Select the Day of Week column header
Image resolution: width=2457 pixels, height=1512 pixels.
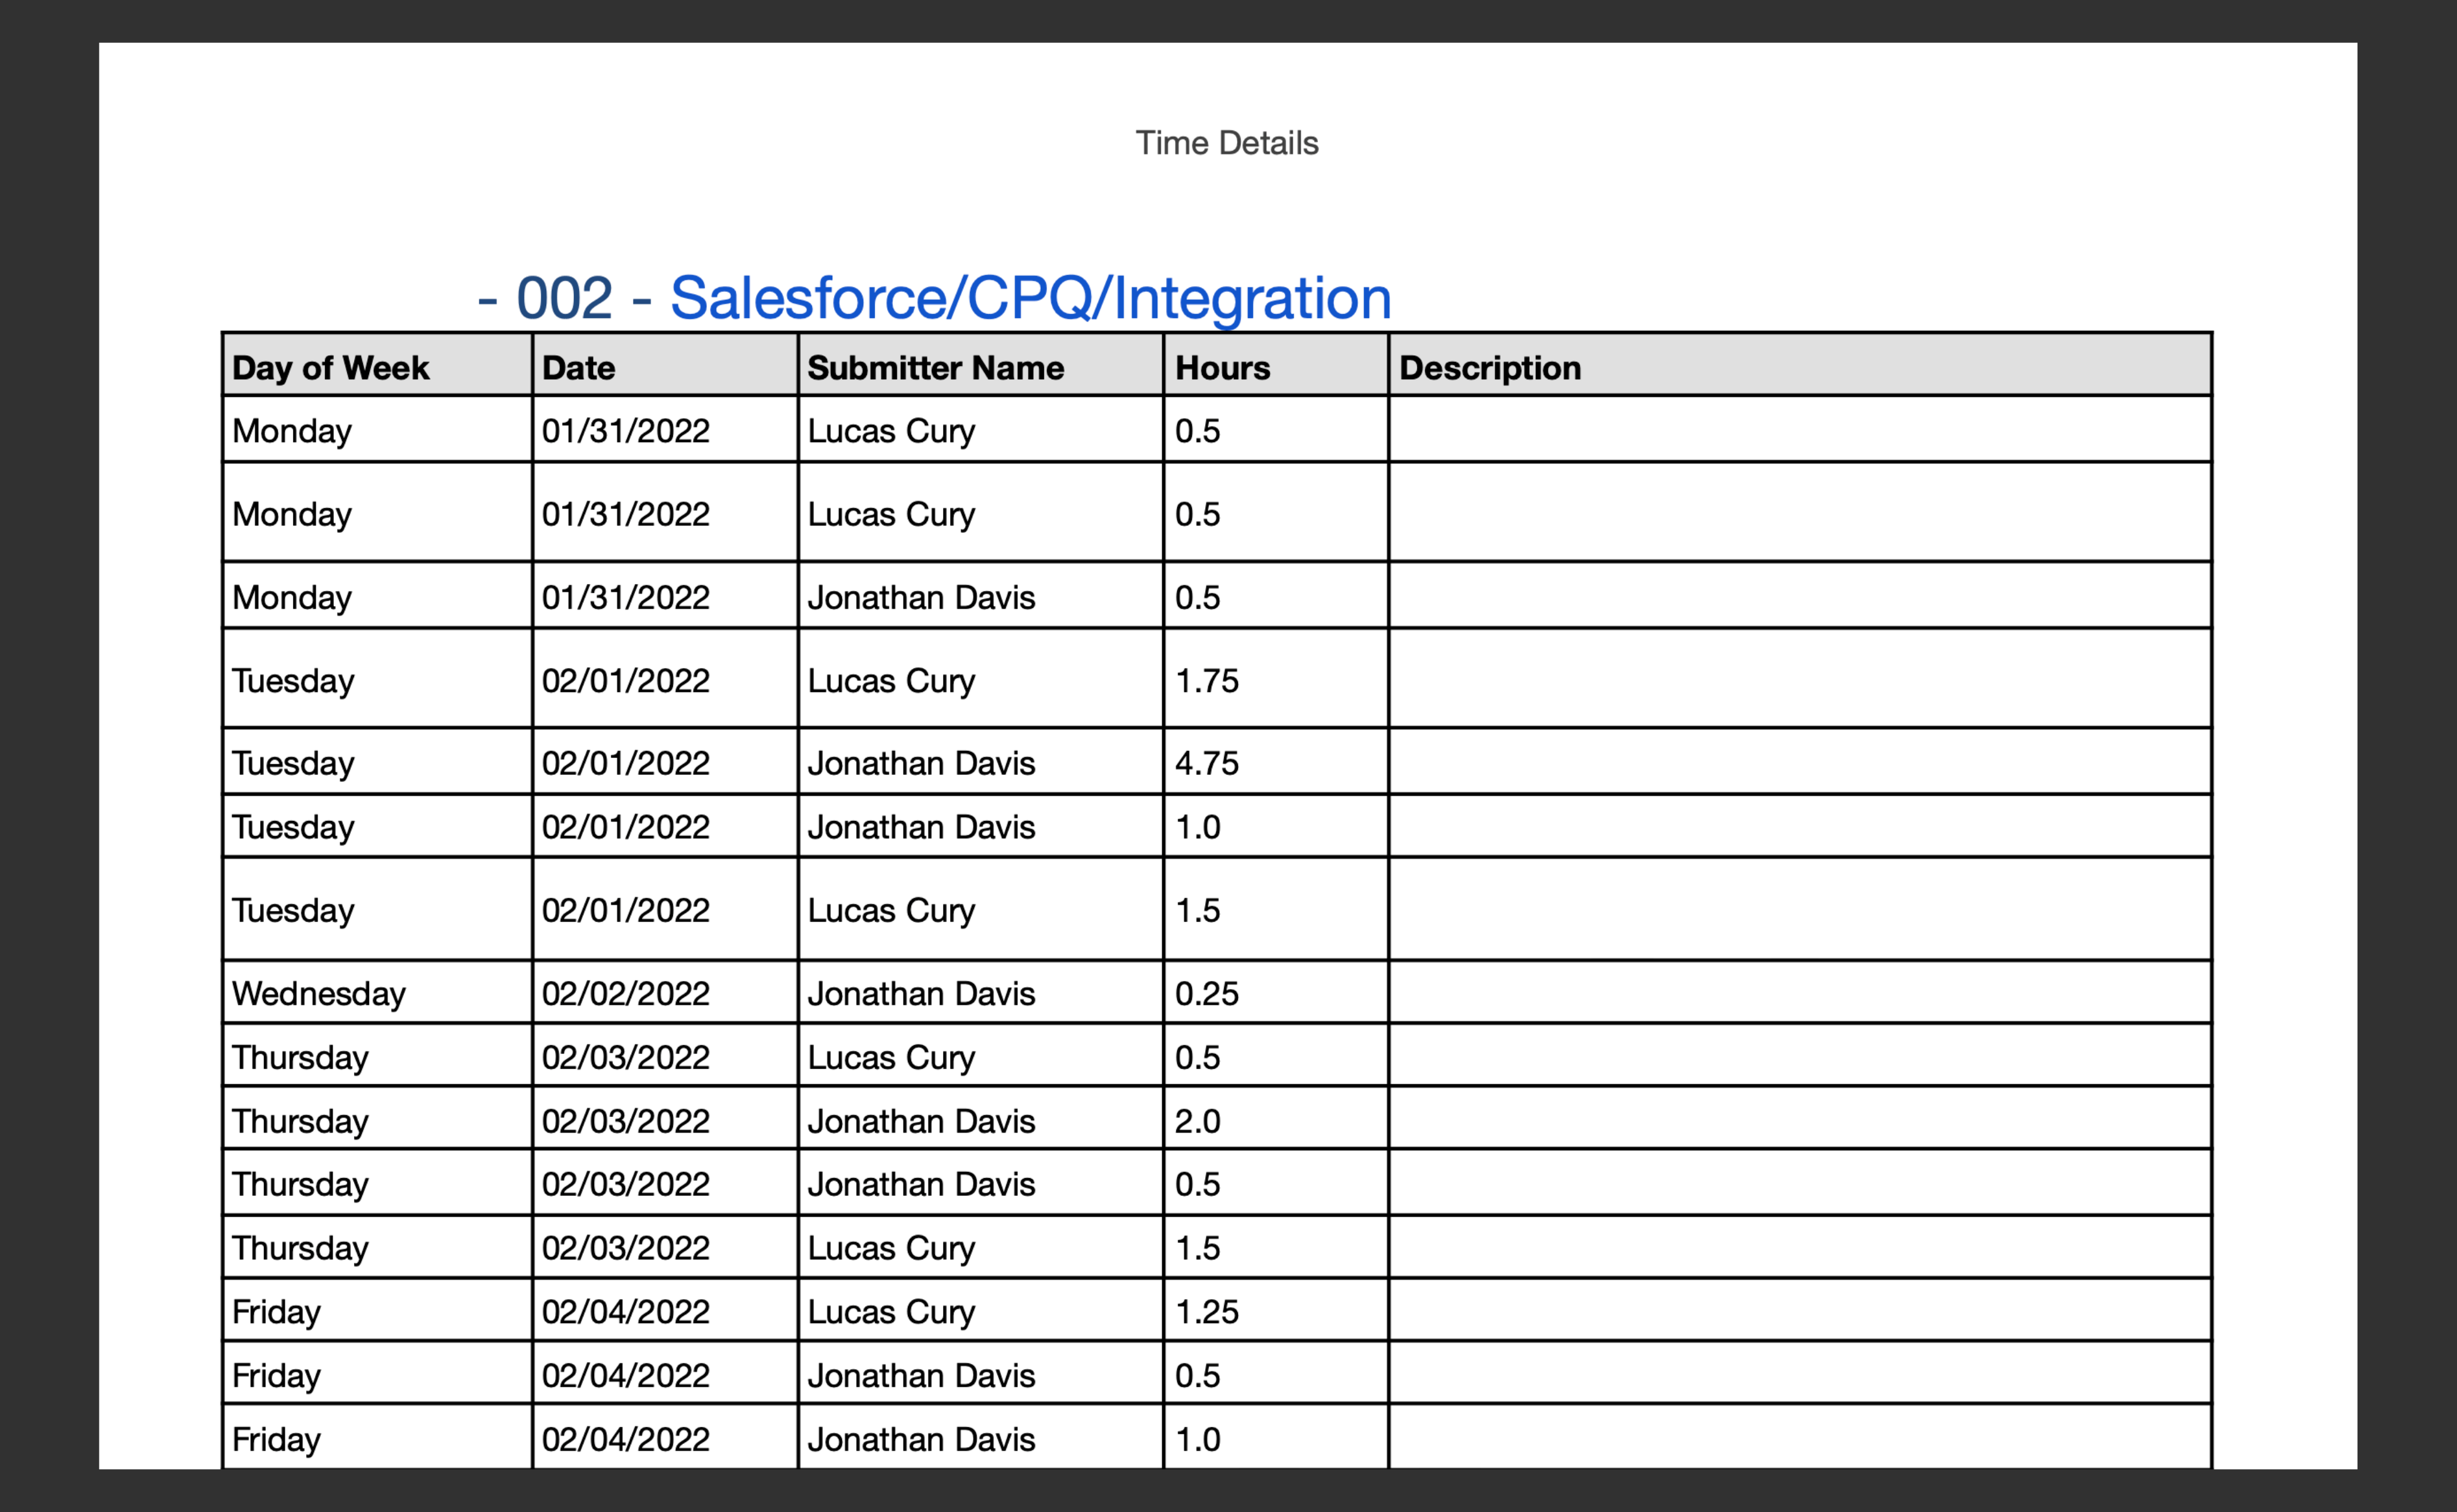click(330, 367)
